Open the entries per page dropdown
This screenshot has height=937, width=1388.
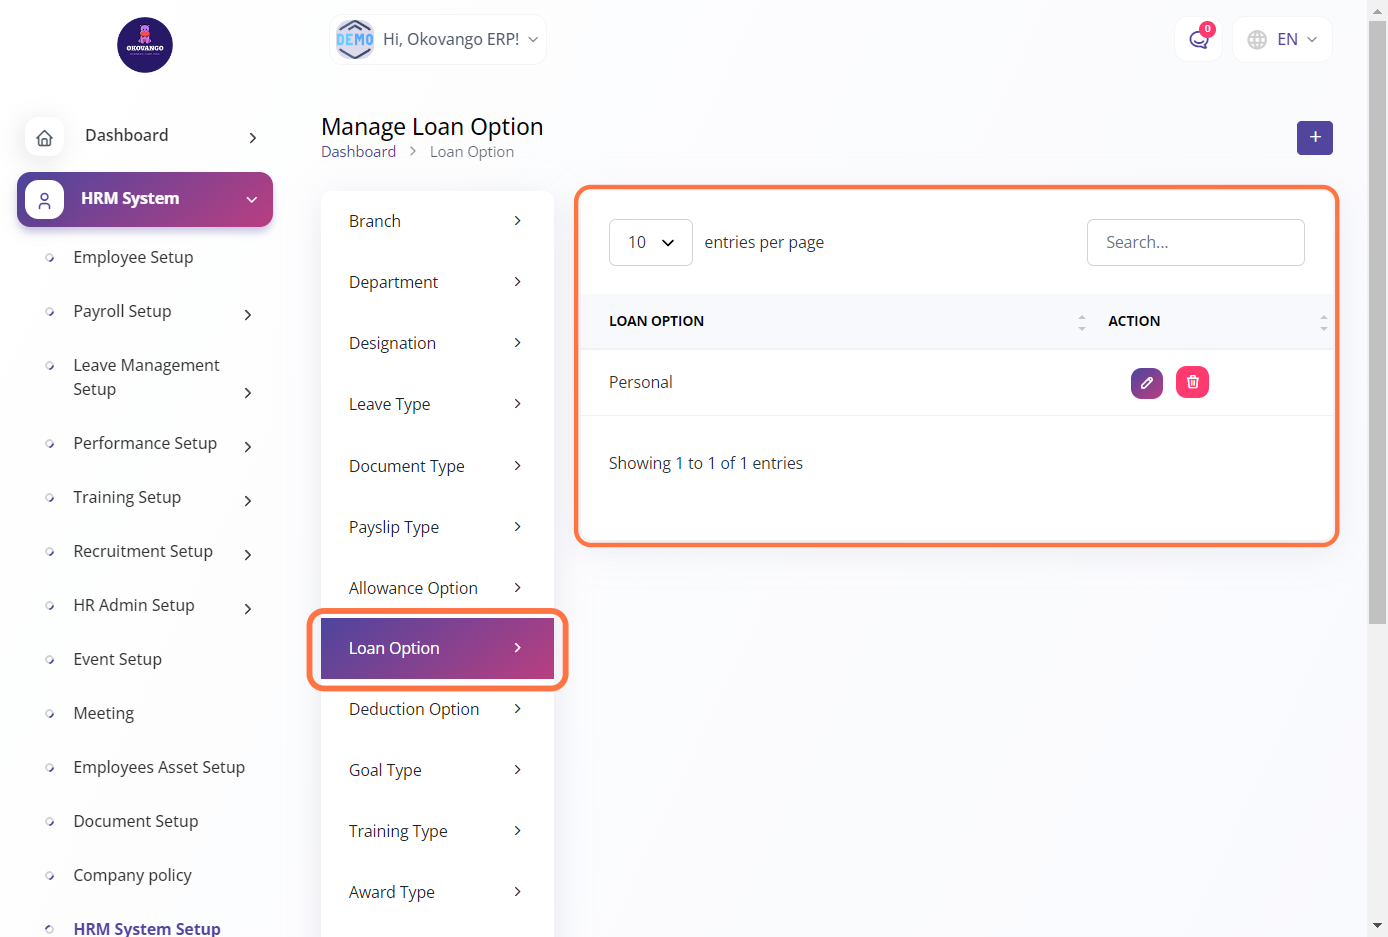pos(650,243)
